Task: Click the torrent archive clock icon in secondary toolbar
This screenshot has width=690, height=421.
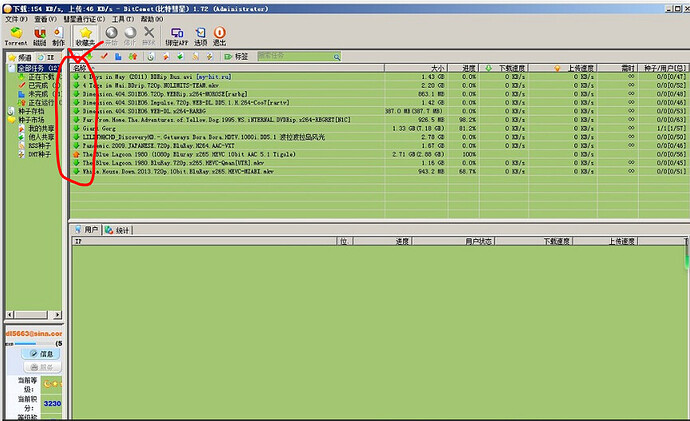Action: pyautogui.click(x=151, y=56)
